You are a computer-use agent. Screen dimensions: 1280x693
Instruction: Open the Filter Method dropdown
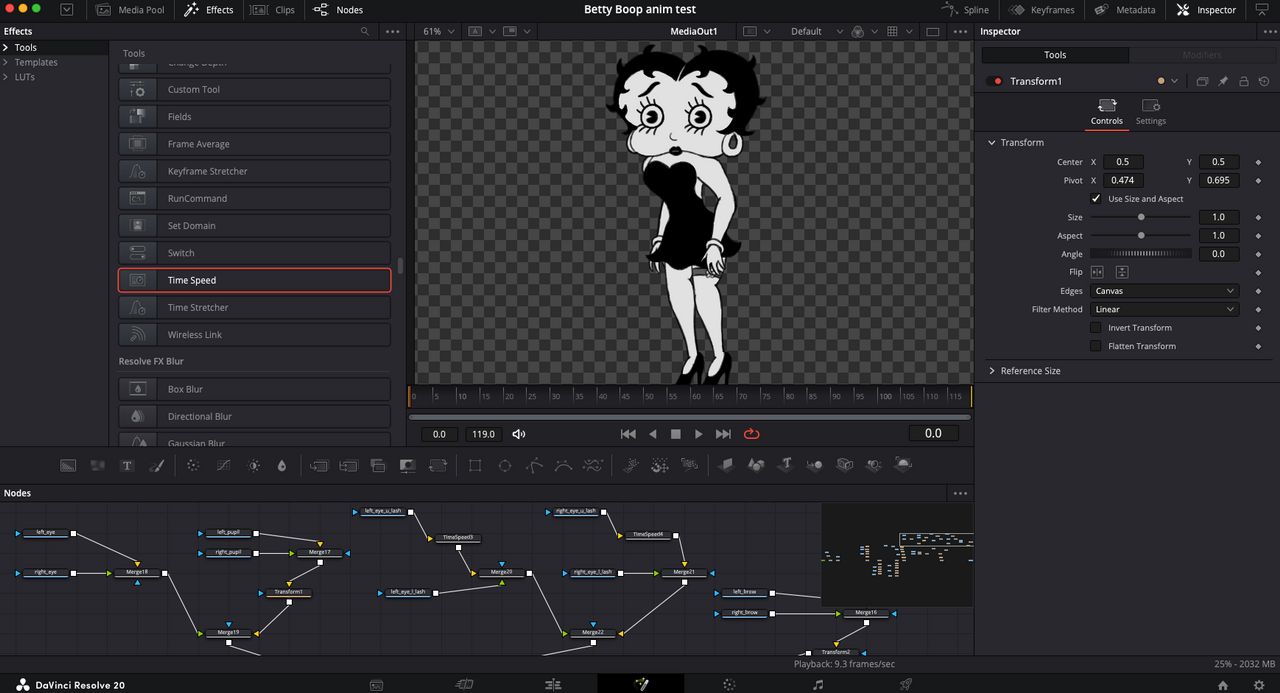tap(1165, 309)
